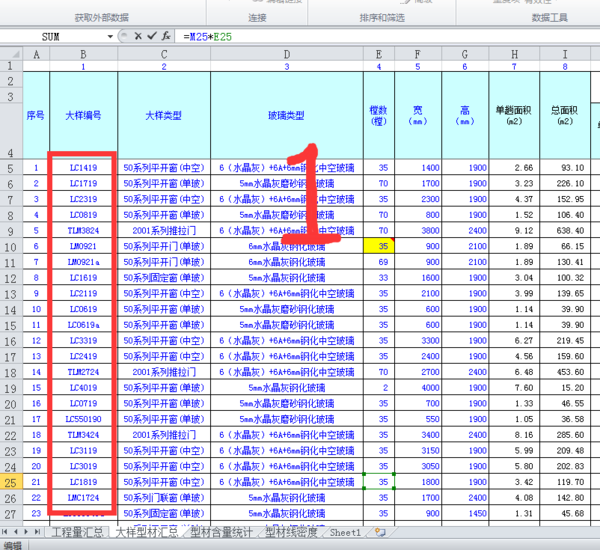Screen dimensions: 600x550
Task: Click 50系列门联窗(单玻) cell
Action: click(x=164, y=498)
